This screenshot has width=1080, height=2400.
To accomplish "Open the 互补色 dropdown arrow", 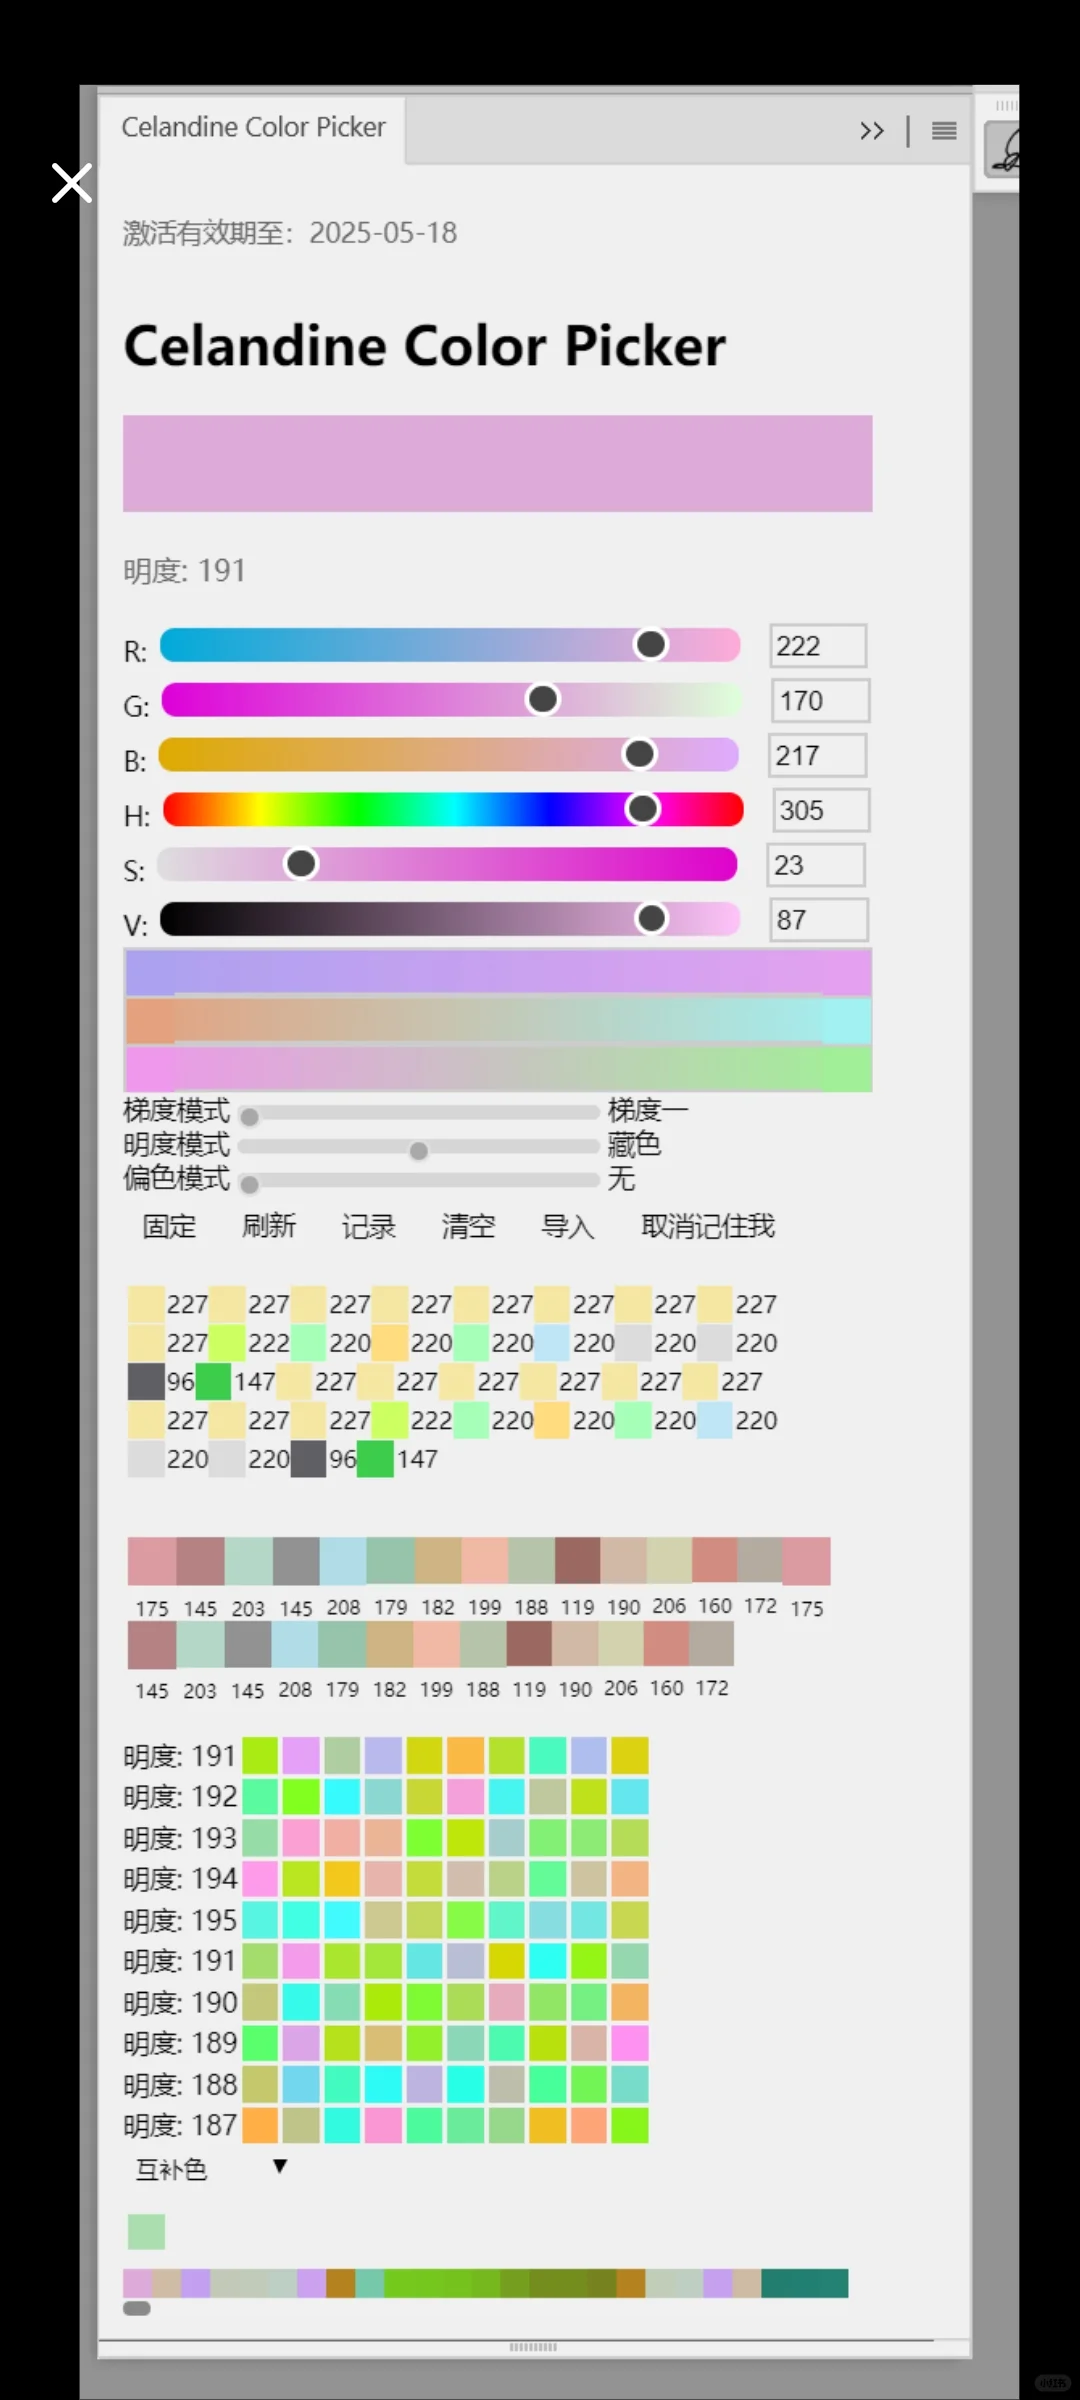I will (280, 2166).
